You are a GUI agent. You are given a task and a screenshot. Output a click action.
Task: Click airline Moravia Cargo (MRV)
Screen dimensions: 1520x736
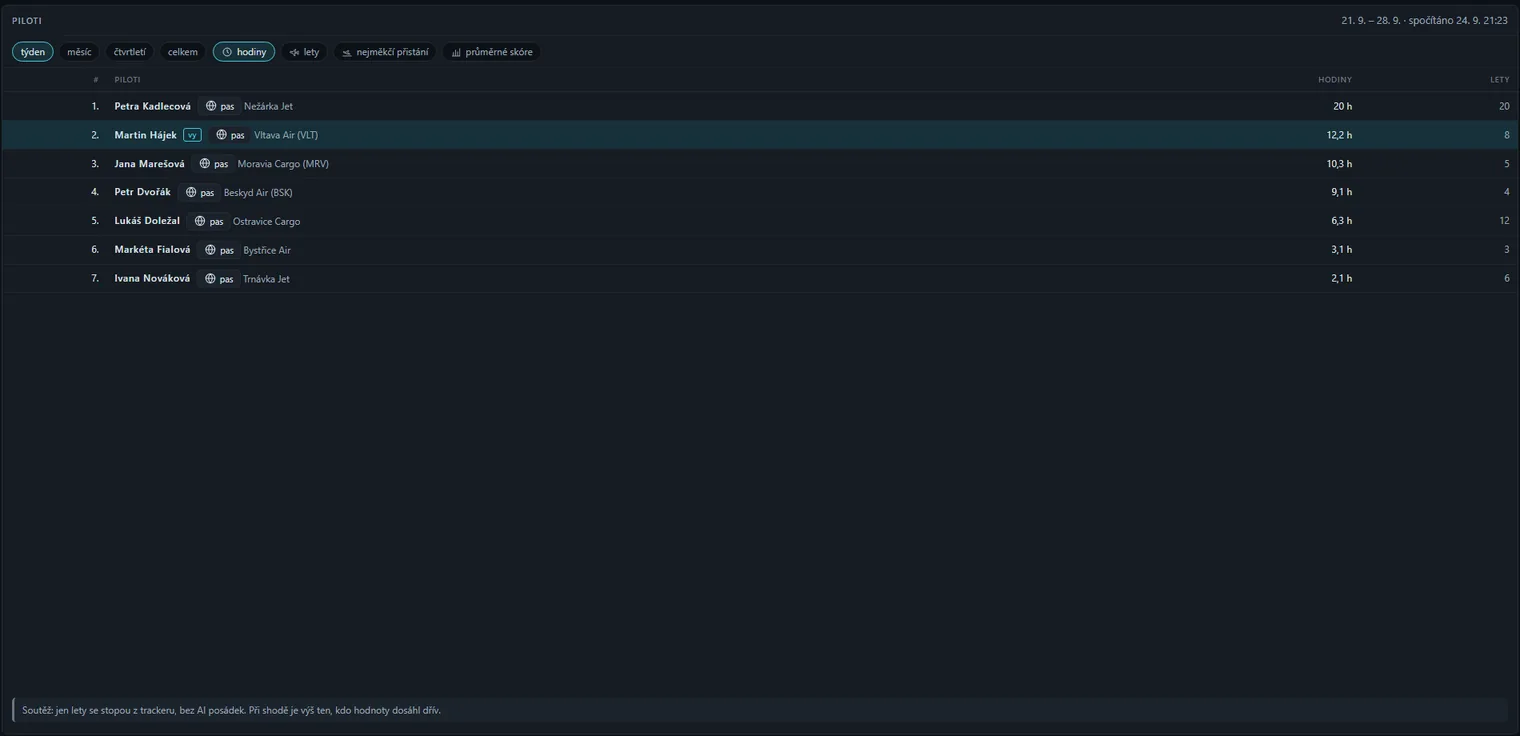(x=283, y=164)
